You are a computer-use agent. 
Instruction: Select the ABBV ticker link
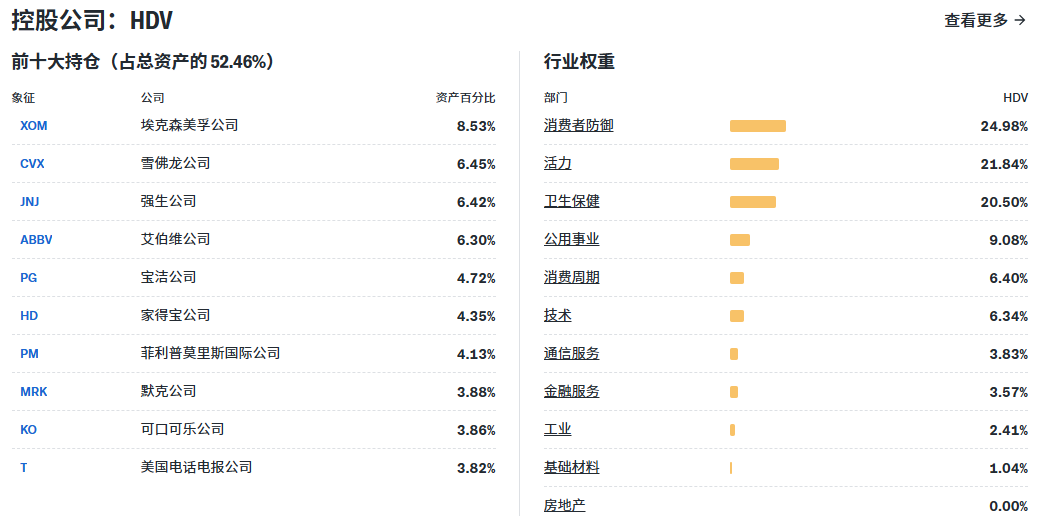[x=36, y=240]
